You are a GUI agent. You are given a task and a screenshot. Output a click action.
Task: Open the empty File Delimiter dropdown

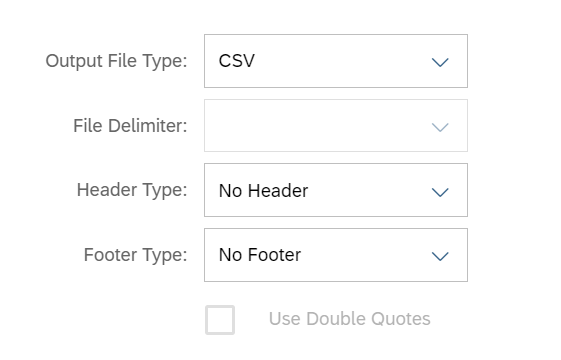[x=336, y=126]
